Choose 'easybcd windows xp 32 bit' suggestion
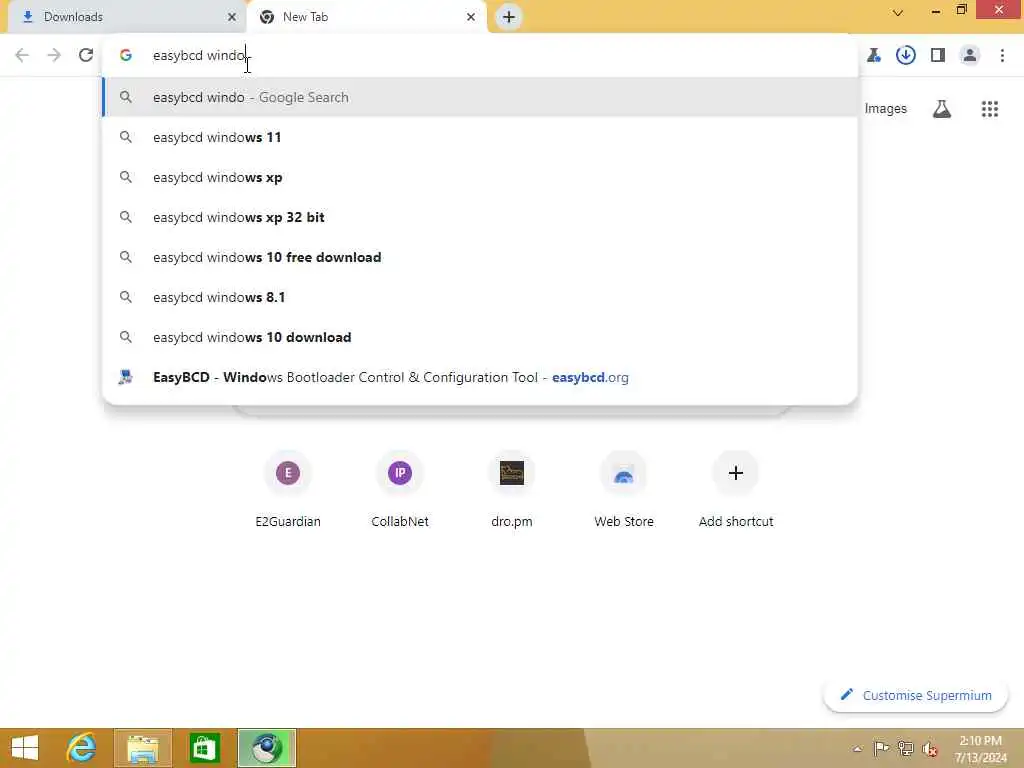Screen dimensions: 1024x768 point(481,217)
